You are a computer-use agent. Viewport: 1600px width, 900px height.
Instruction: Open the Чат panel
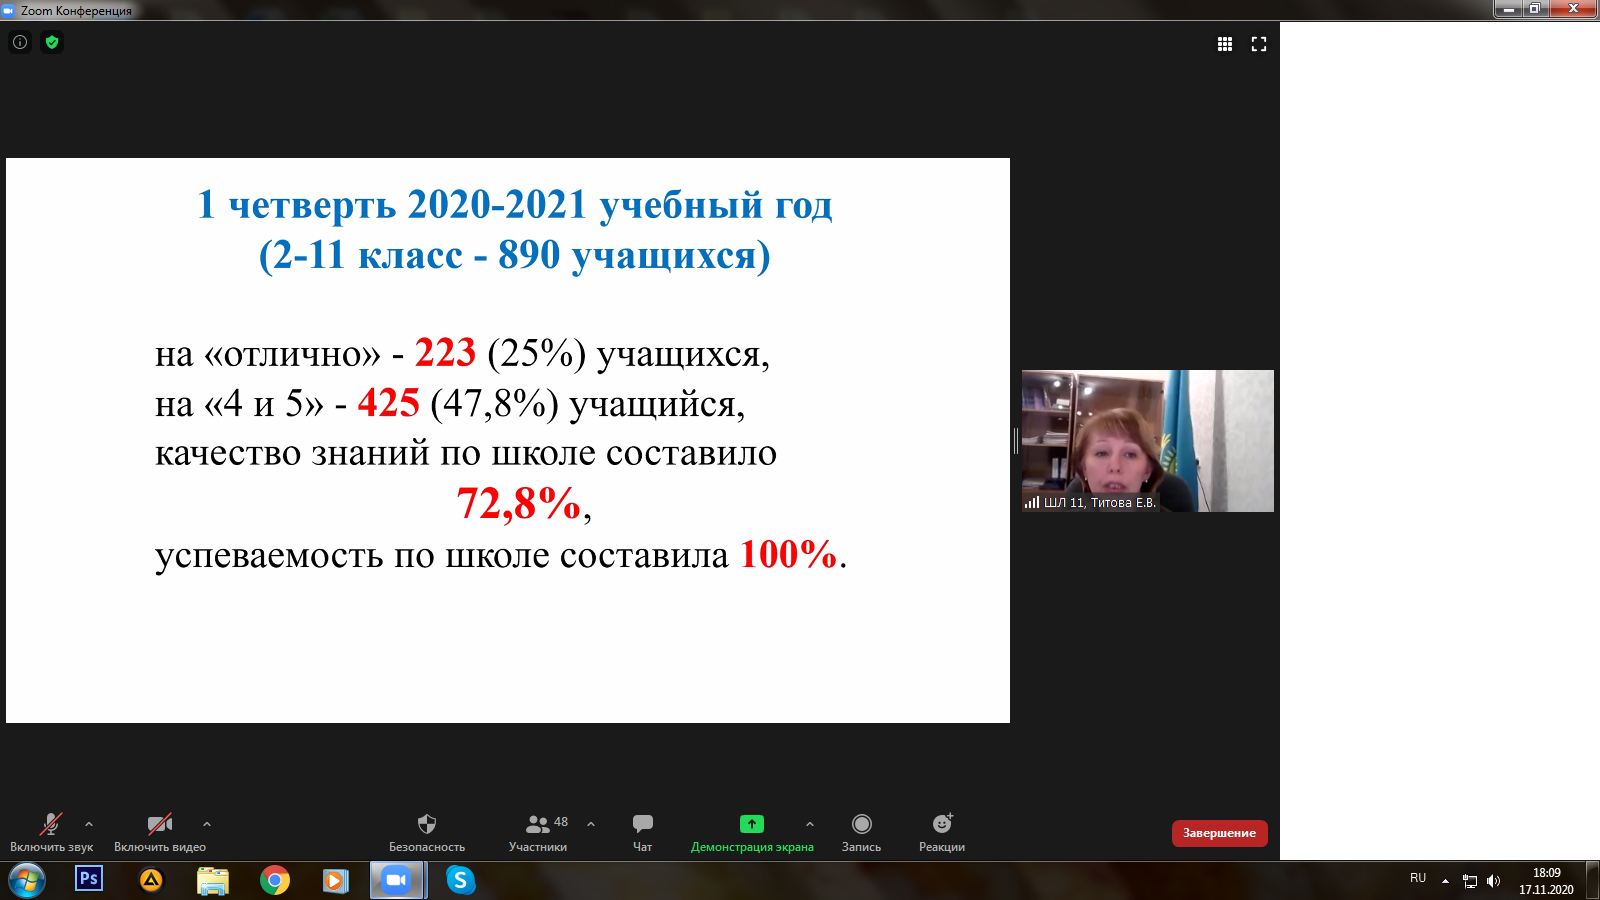(643, 832)
